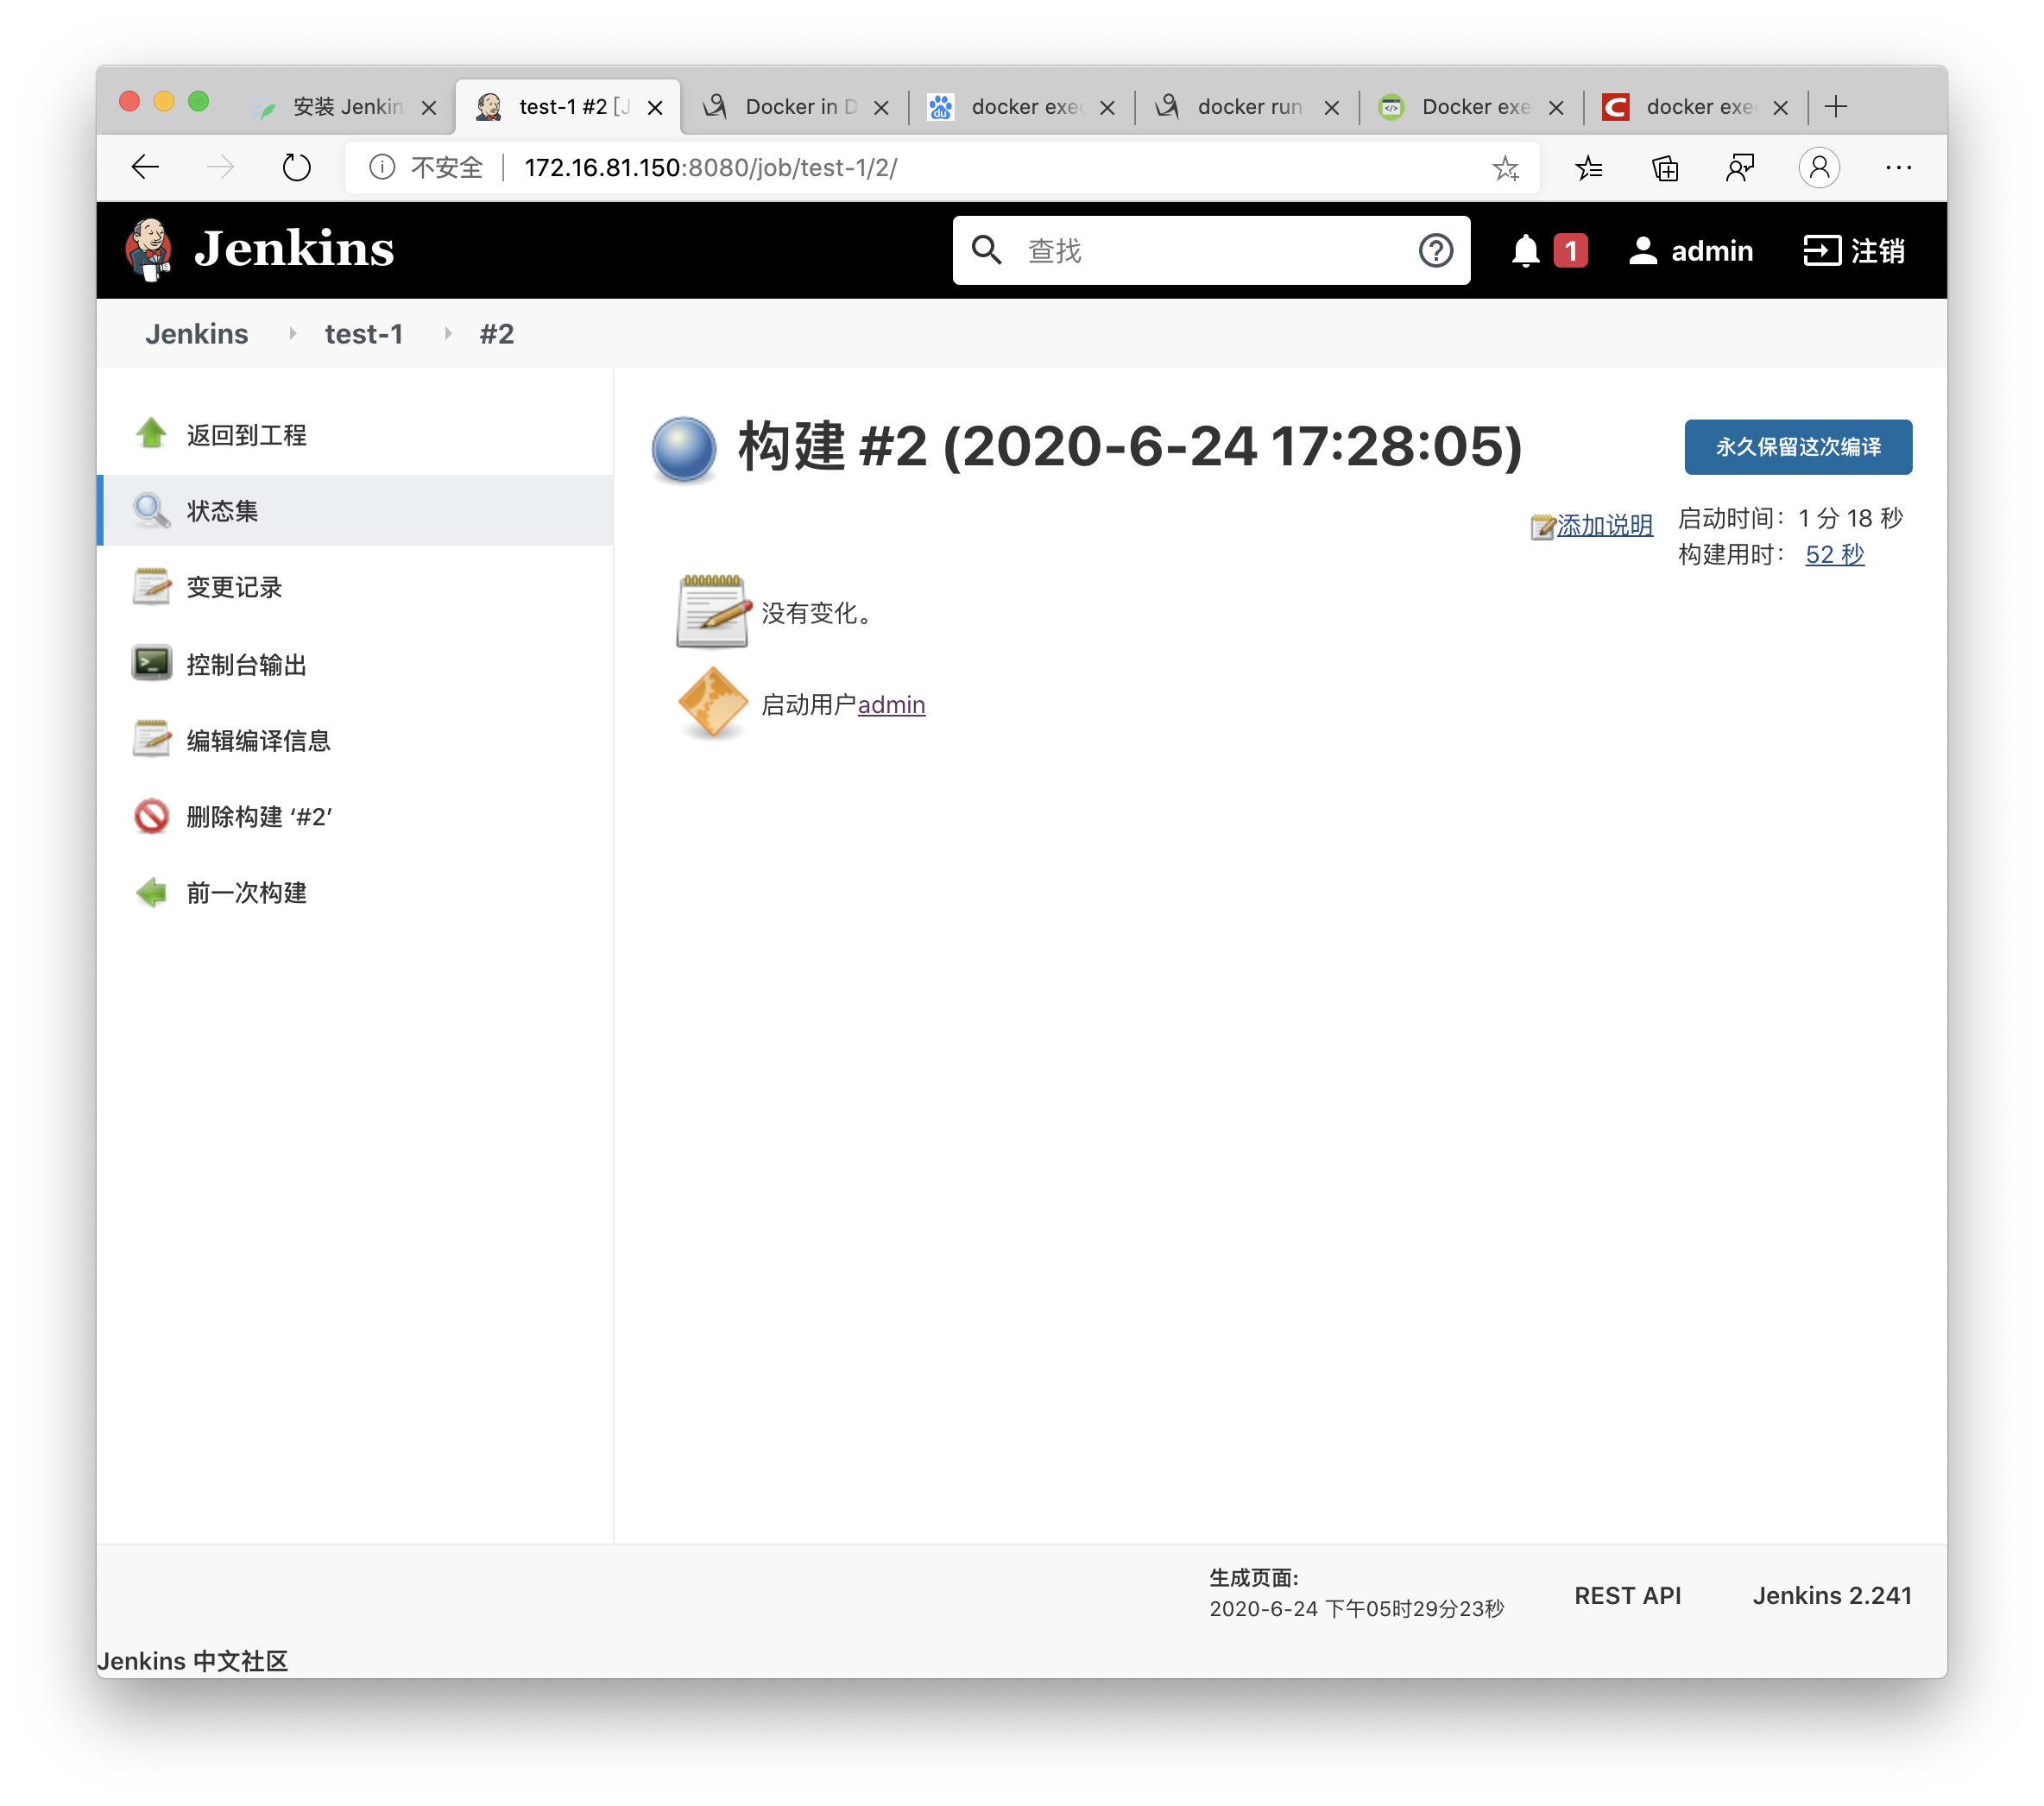Expand the breadcrumb arrow after test-1
The width and height of the screenshot is (2044, 1806).
[447, 333]
